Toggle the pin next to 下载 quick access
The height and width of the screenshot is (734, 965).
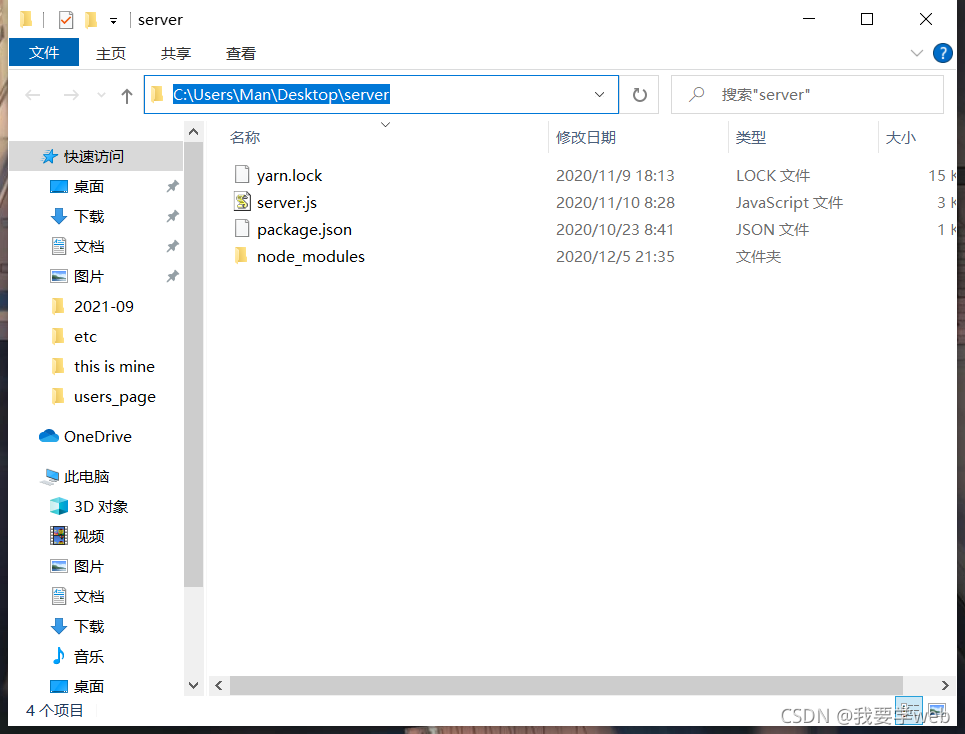pyautogui.click(x=172, y=217)
